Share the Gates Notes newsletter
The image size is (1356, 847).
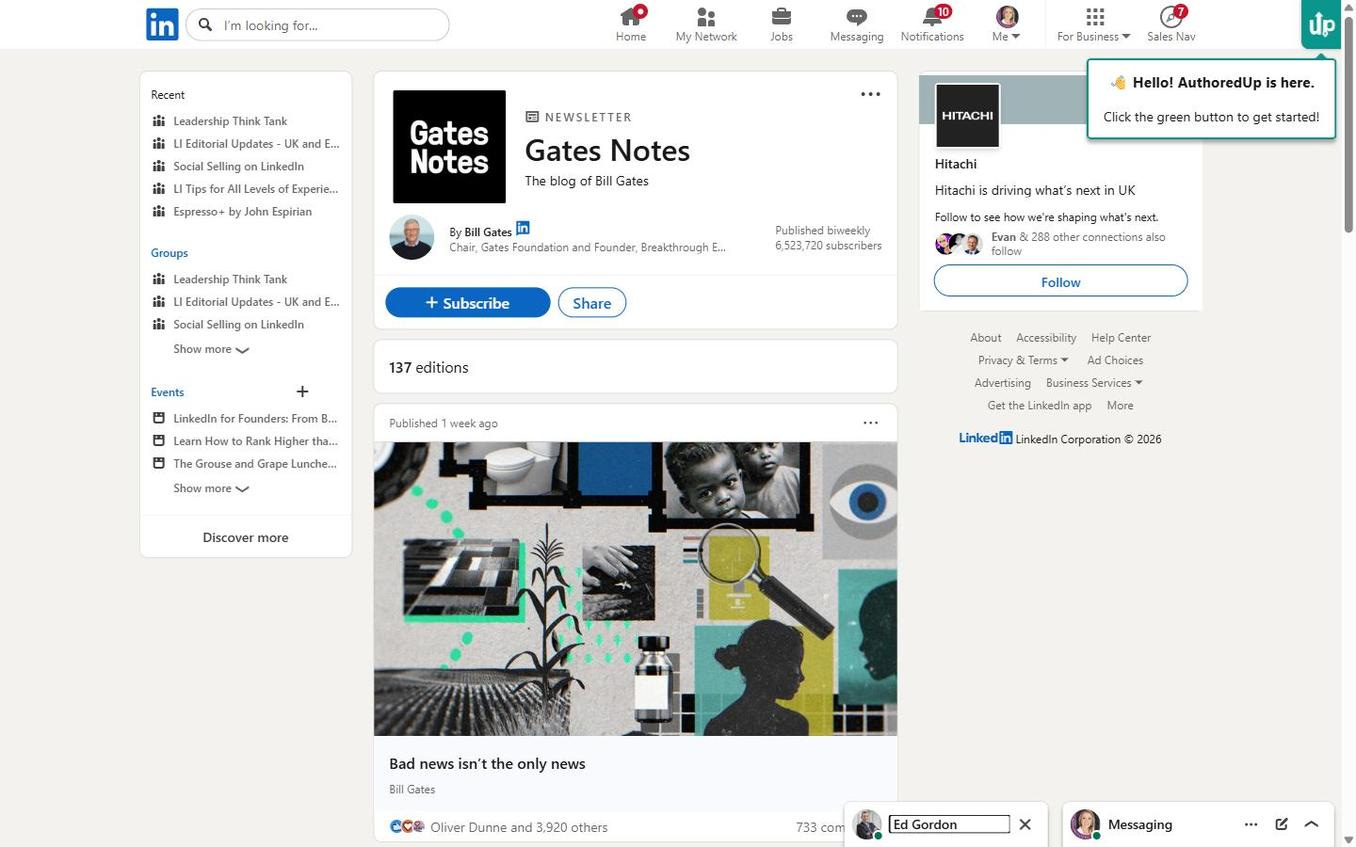(592, 303)
